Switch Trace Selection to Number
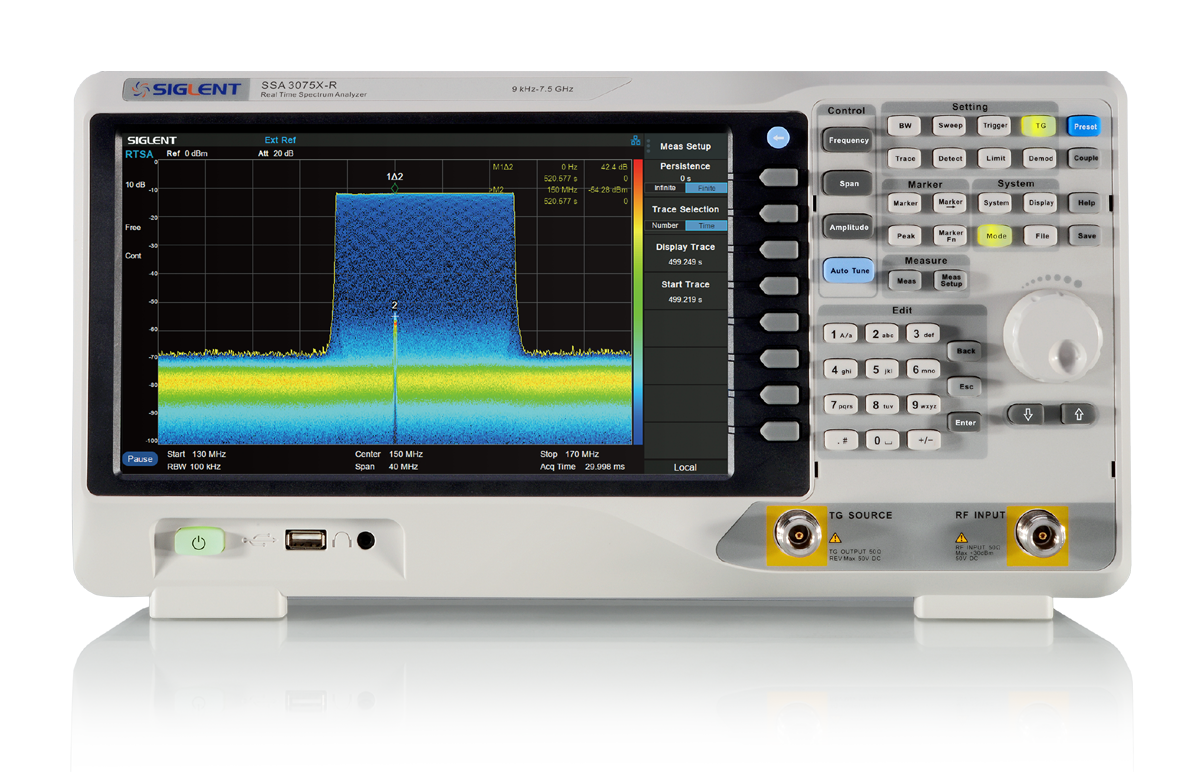The width and height of the screenshot is (1200, 772). [665, 225]
